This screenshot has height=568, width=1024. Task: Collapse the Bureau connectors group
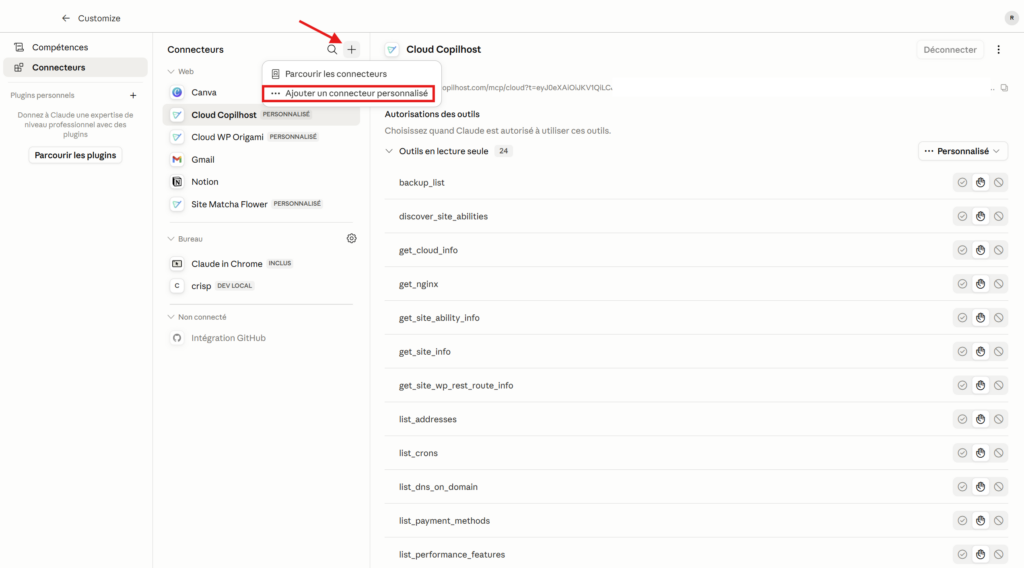[171, 239]
